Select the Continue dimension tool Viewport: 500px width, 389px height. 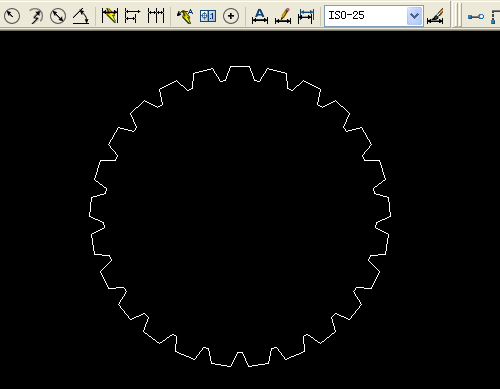click(x=156, y=16)
